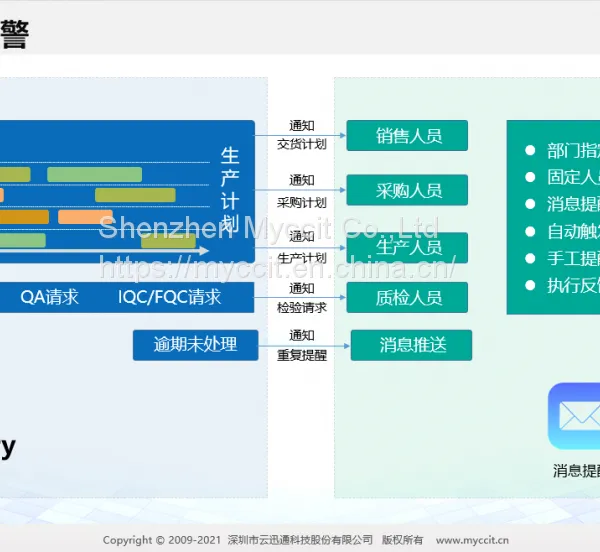This screenshot has width=600, height=552.
Task: Click the 生产计划 vertical title
Action: (230, 189)
